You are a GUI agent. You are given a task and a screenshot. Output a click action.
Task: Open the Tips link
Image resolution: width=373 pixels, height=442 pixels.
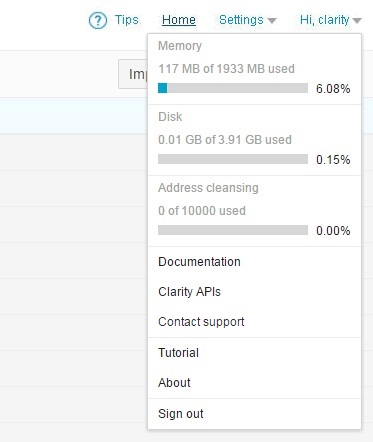click(126, 20)
